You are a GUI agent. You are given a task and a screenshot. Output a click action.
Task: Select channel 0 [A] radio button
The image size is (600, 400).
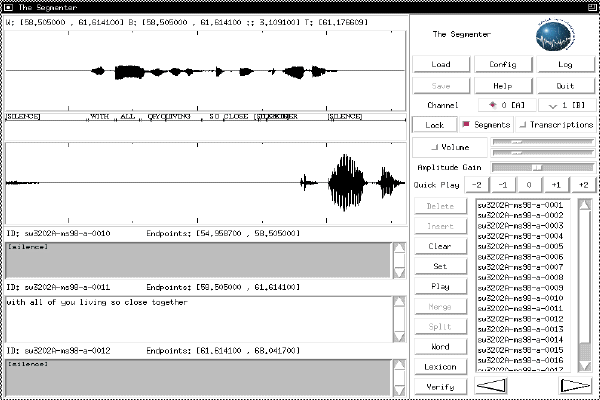click(x=507, y=105)
